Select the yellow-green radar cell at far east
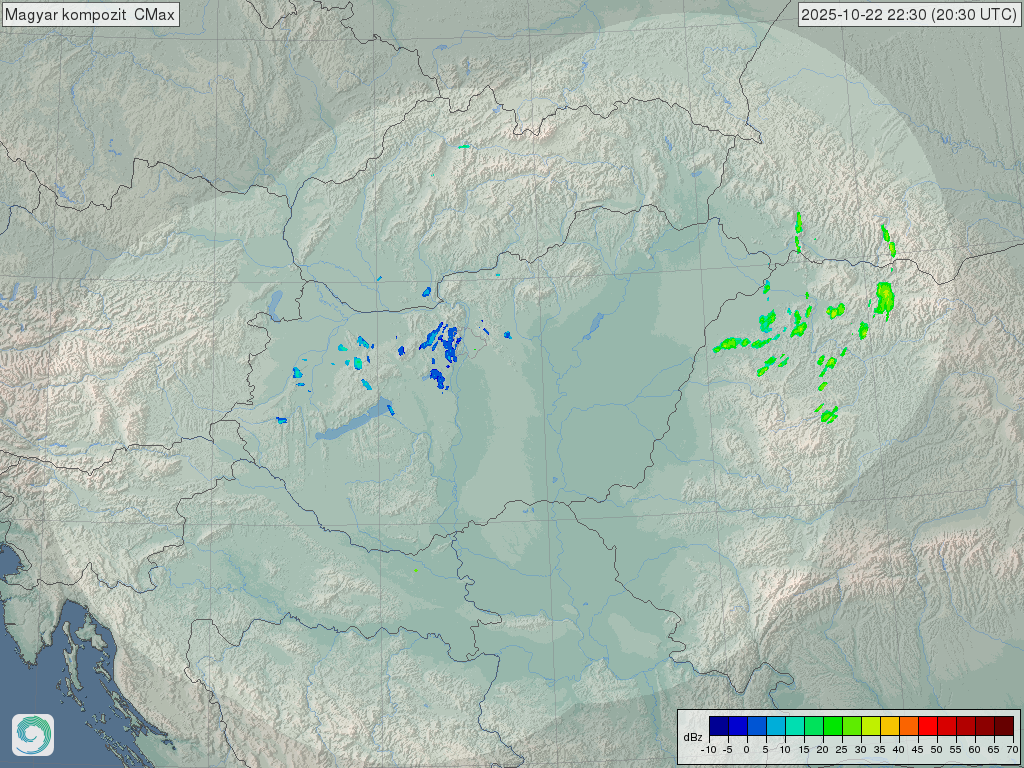This screenshot has height=768, width=1024. point(884,297)
